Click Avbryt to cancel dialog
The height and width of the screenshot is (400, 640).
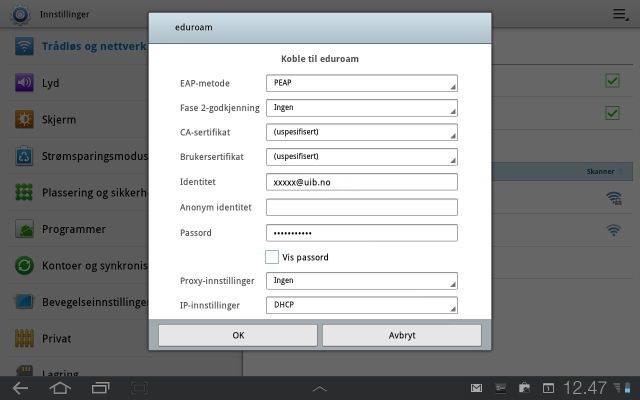click(402, 335)
